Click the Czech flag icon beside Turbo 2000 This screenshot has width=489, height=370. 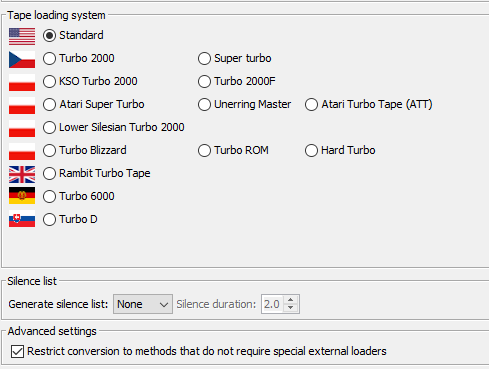pos(22,59)
